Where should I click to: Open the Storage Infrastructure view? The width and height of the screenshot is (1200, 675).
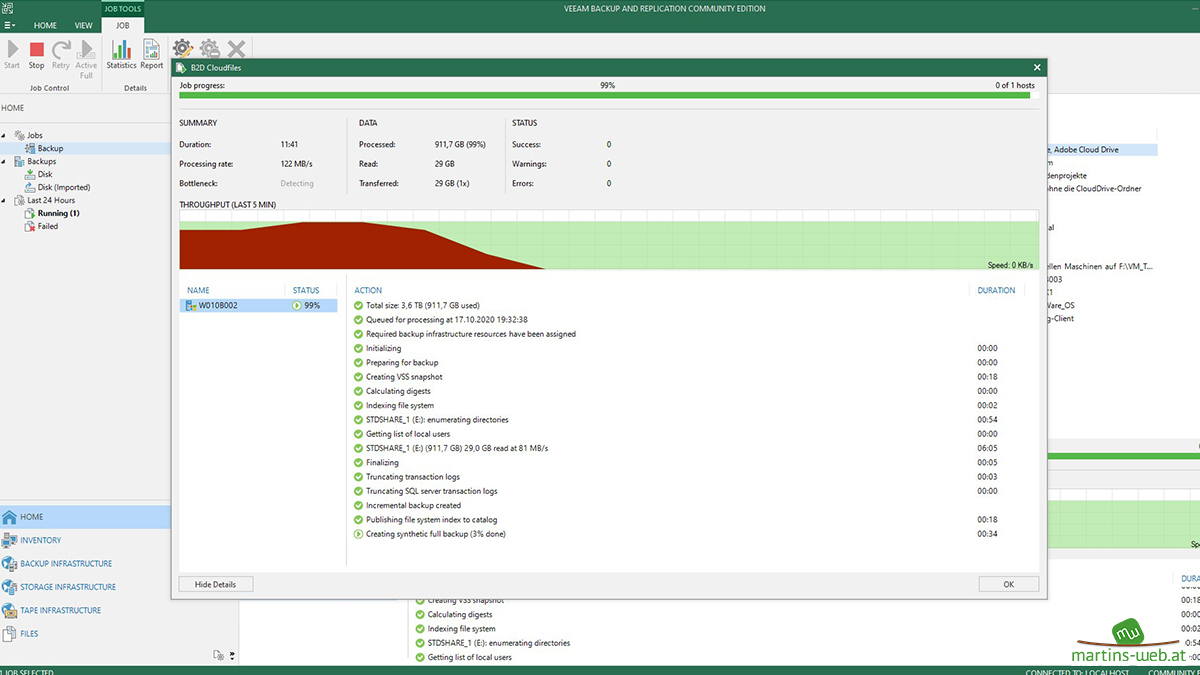pos(85,587)
